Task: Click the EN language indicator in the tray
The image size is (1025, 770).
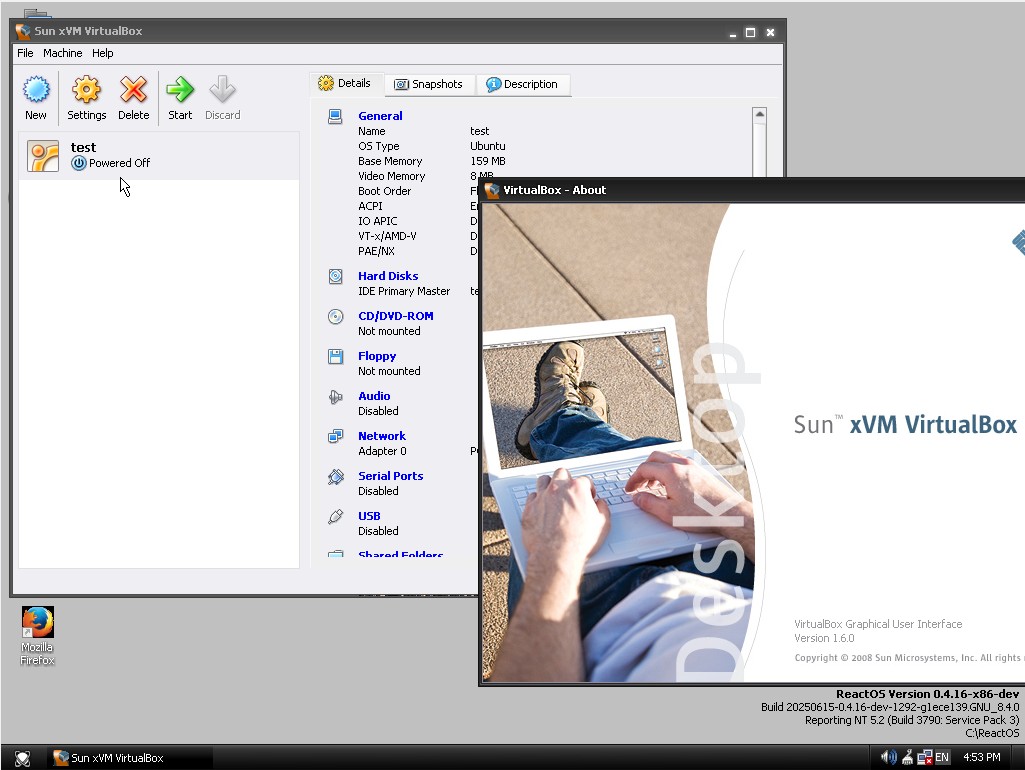Action: pyautogui.click(x=942, y=758)
